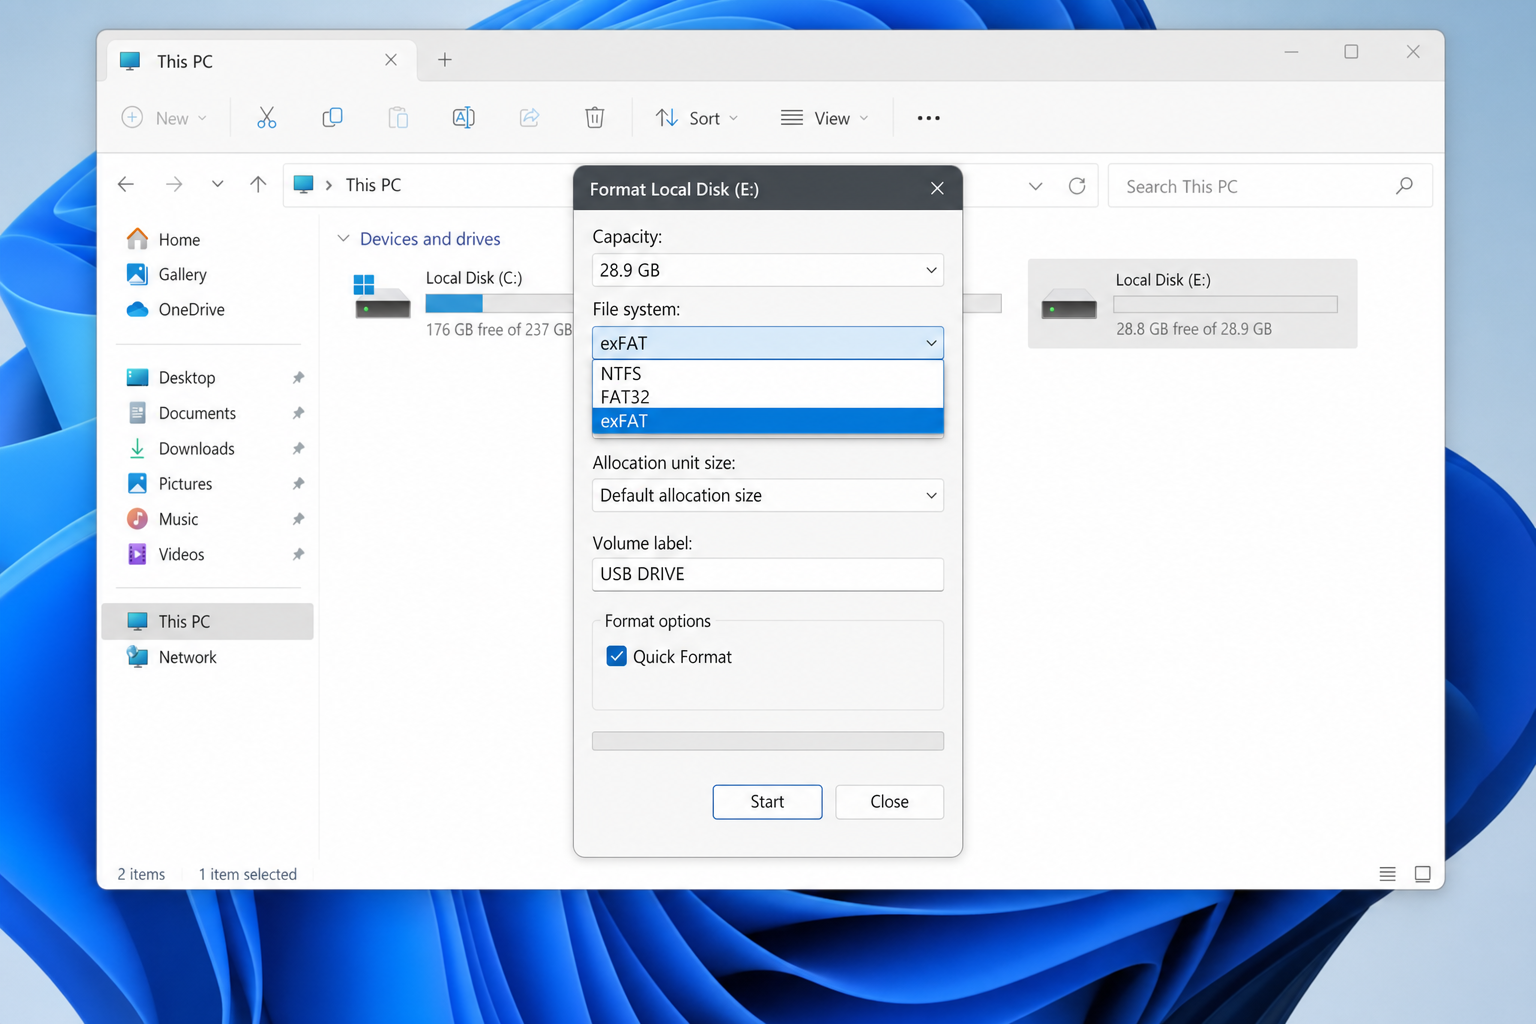Image resolution: width=1536 pixels, height=1024 pixels.
Task: Go forward with the right arrow
Action: pos(174,184)
